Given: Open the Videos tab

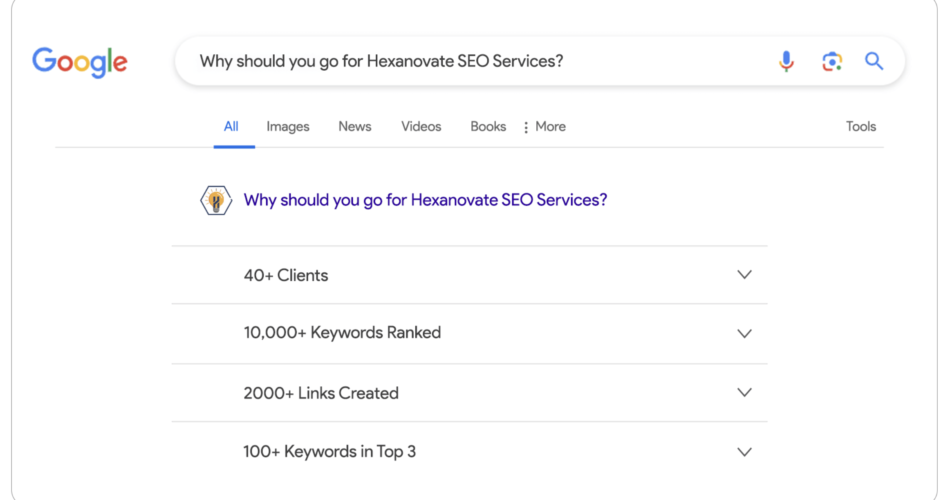Looking at the screenshot, I should tap(421, 127).
